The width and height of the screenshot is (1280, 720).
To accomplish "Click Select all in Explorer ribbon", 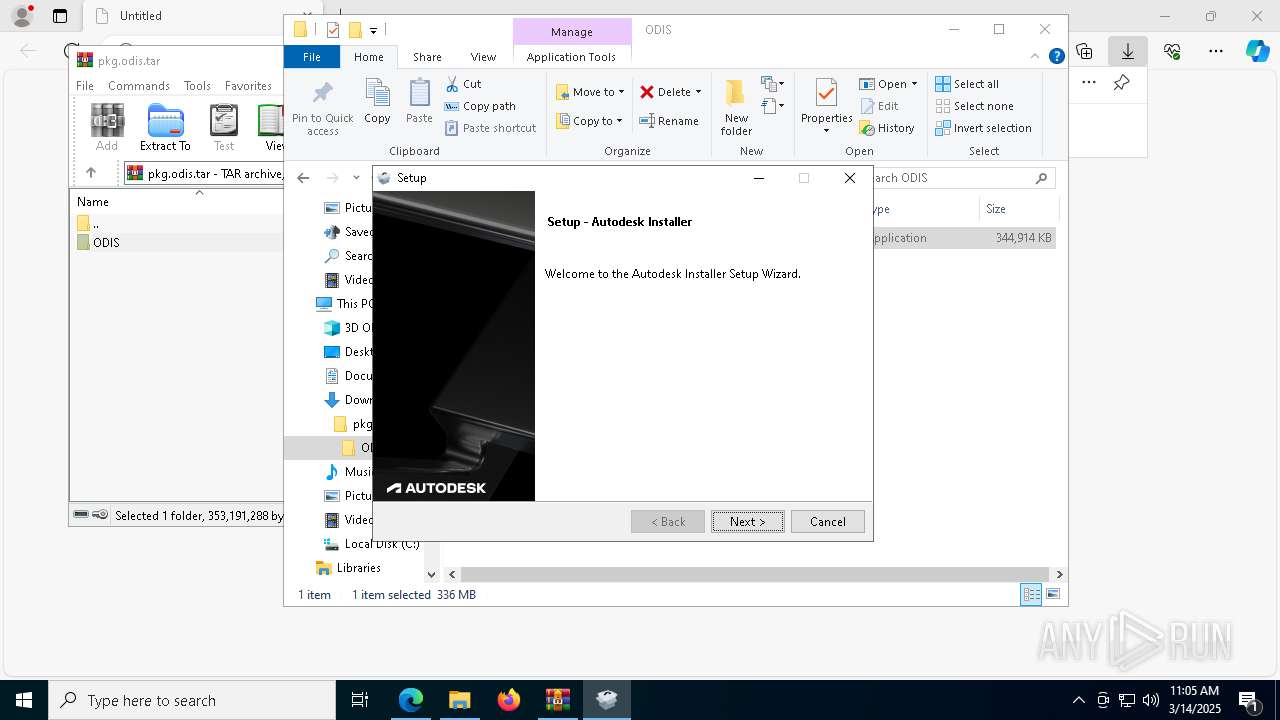I will tap(967, 84).
